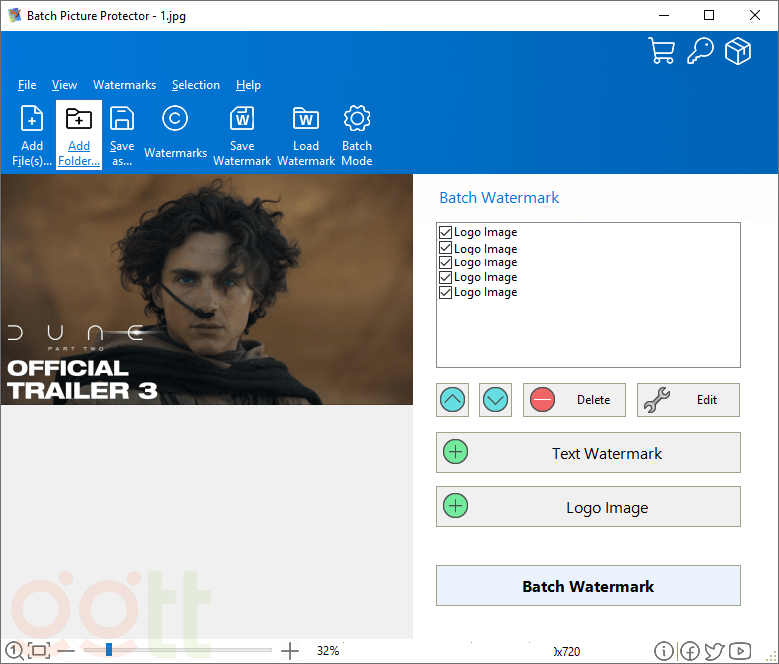Open the Selection menu

pos(195,85)
